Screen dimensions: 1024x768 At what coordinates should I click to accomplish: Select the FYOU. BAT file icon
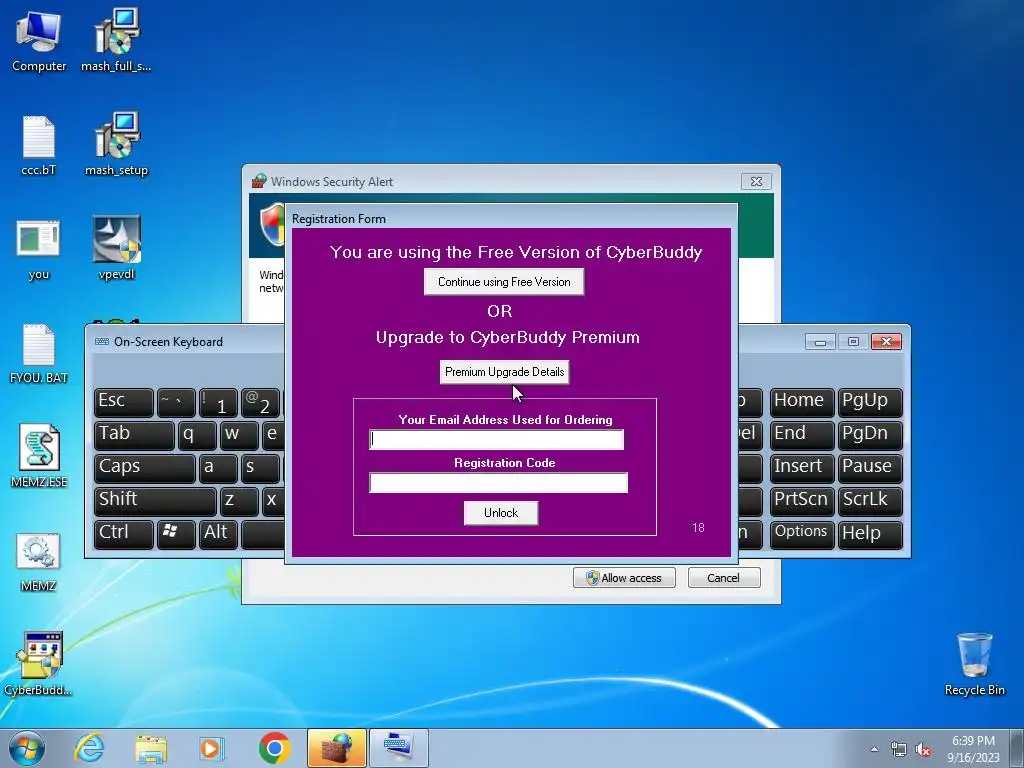click(x=39, y=353)
